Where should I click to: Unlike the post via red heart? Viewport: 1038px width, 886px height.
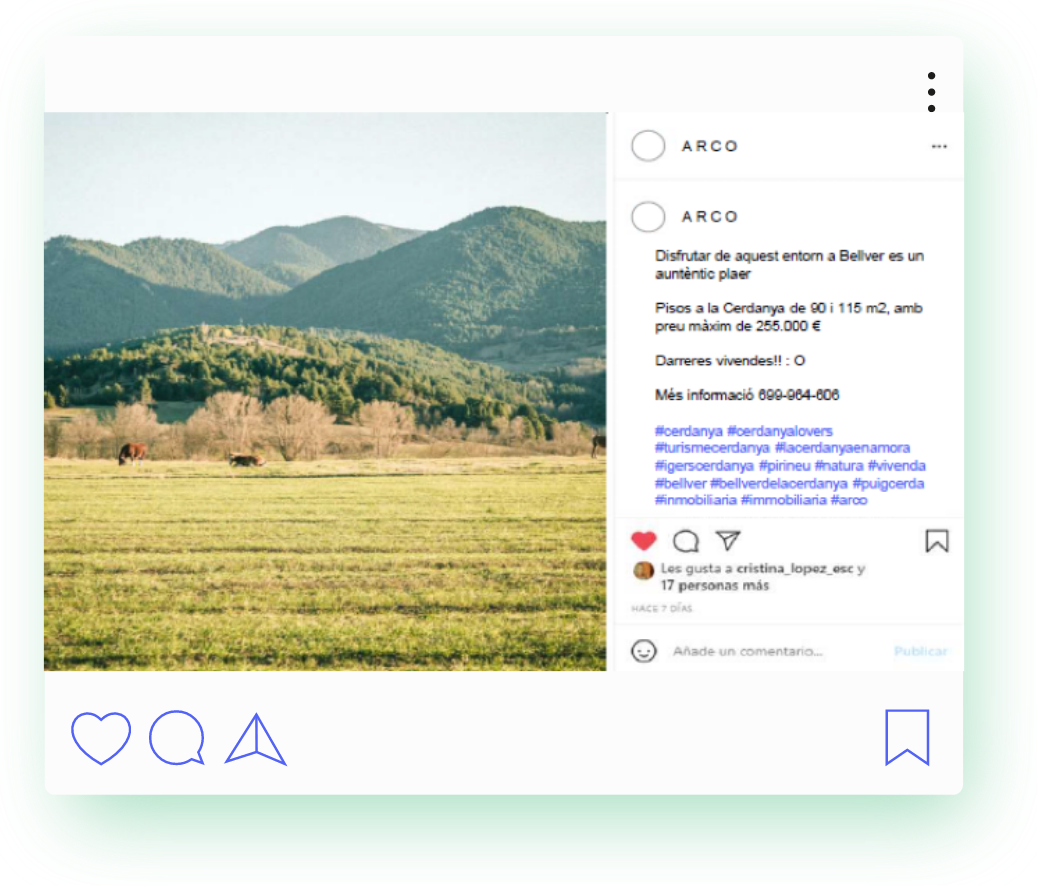pos(643,541)
